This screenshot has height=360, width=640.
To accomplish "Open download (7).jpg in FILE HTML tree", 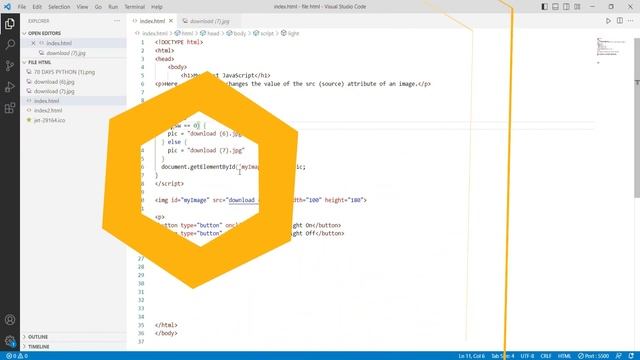I will tap(54, 91).
